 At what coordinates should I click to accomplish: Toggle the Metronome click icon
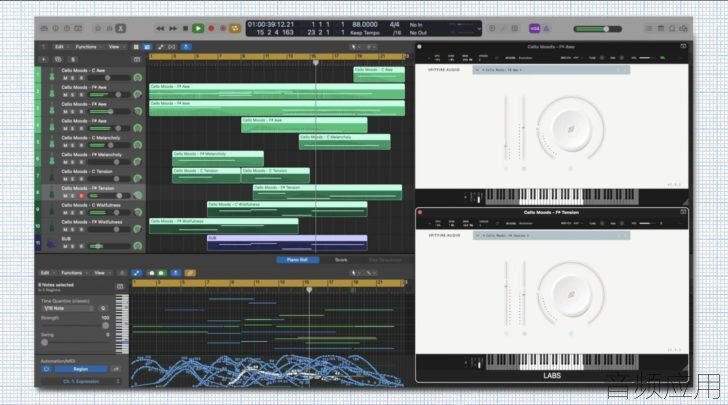click(546, 28)
